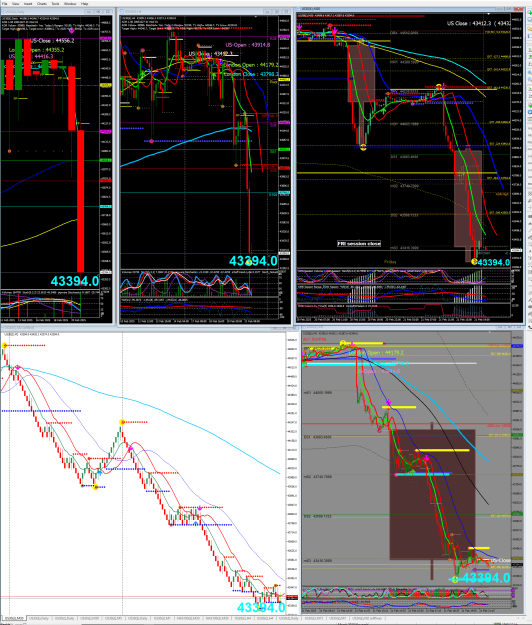Open the Insert menu
Viewport: 532px width, 625px height.
[28, 4]
